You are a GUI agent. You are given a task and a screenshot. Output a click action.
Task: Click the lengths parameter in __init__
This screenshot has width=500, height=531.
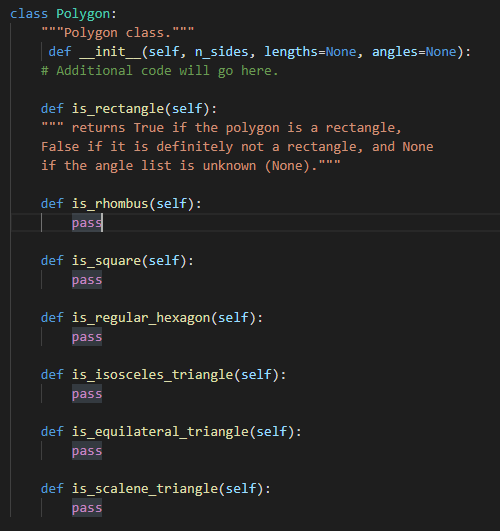[x=291, y=52]
